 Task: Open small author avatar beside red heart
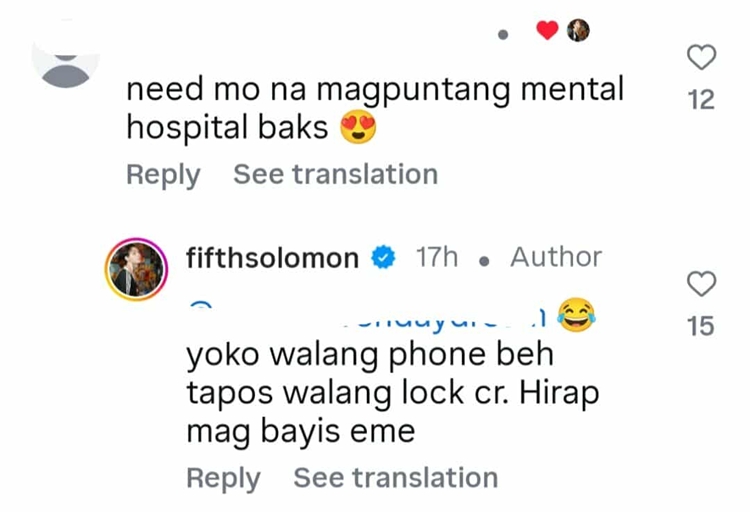(578, 31)
